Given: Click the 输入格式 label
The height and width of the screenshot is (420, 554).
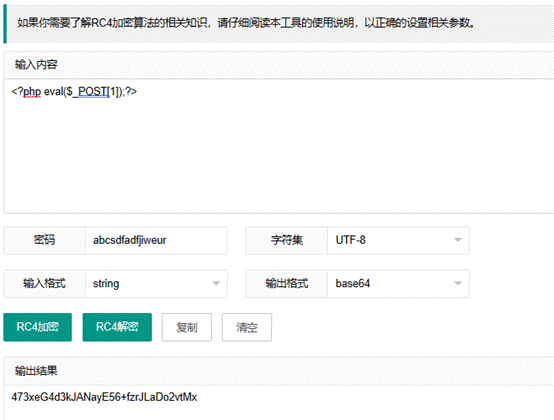Looking at the screenshot, I should click(45, 284).
